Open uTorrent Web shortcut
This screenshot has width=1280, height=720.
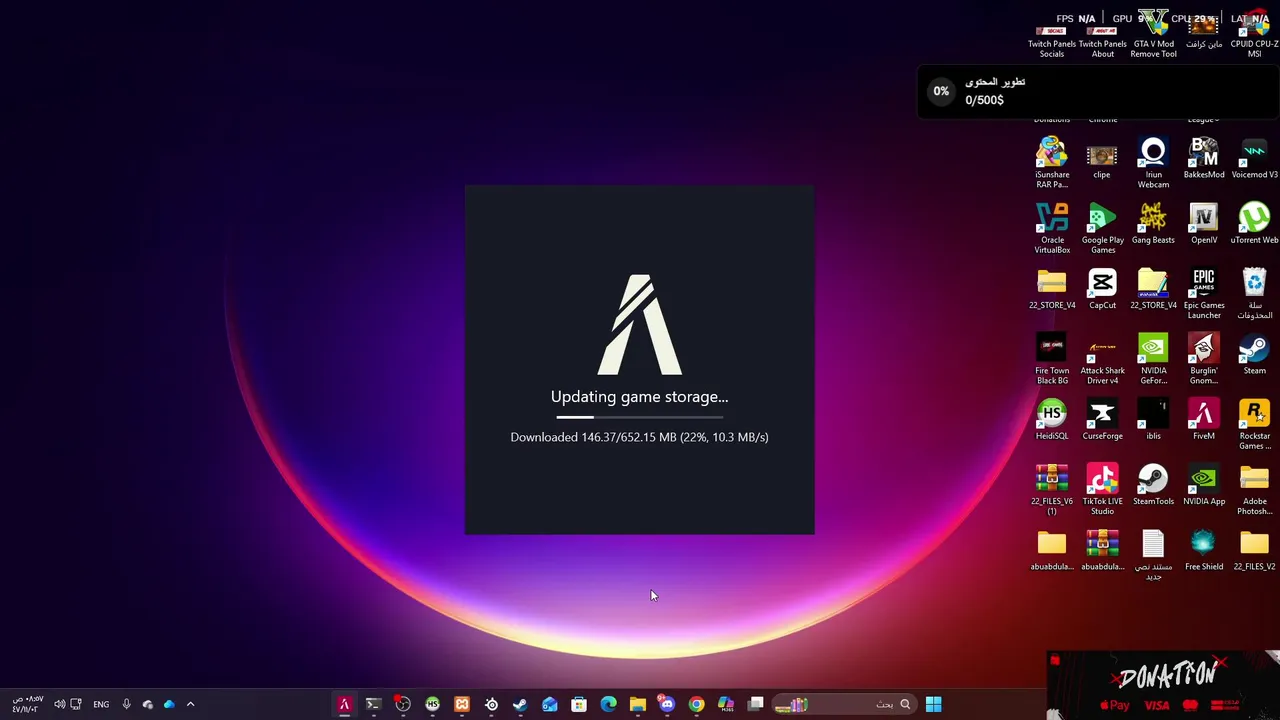(x=1254, y=224)
